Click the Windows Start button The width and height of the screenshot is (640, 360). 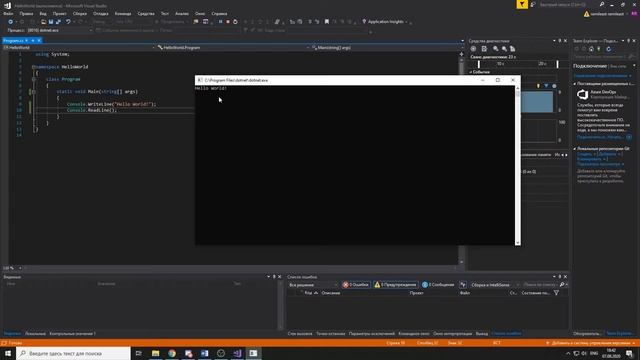(8, 353)
